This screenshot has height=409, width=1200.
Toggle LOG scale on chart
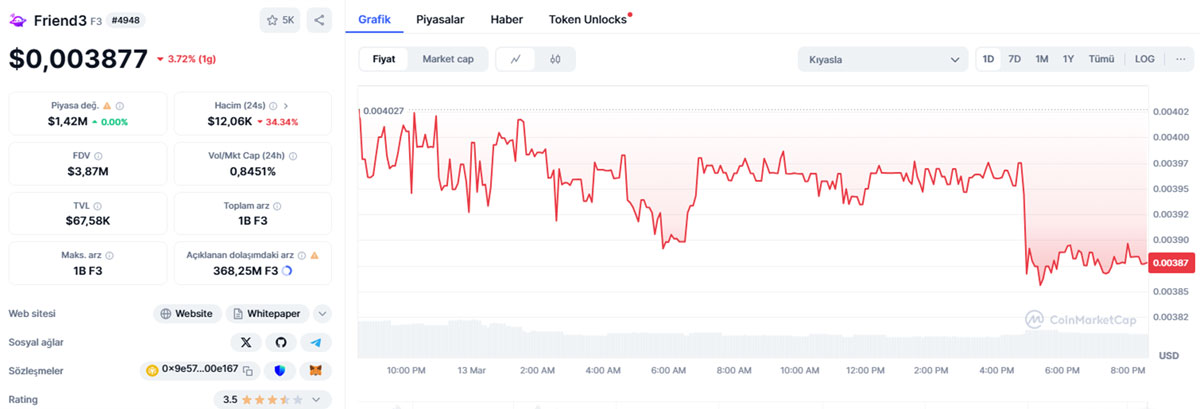pyautogui.click(x=1145, y=59)
